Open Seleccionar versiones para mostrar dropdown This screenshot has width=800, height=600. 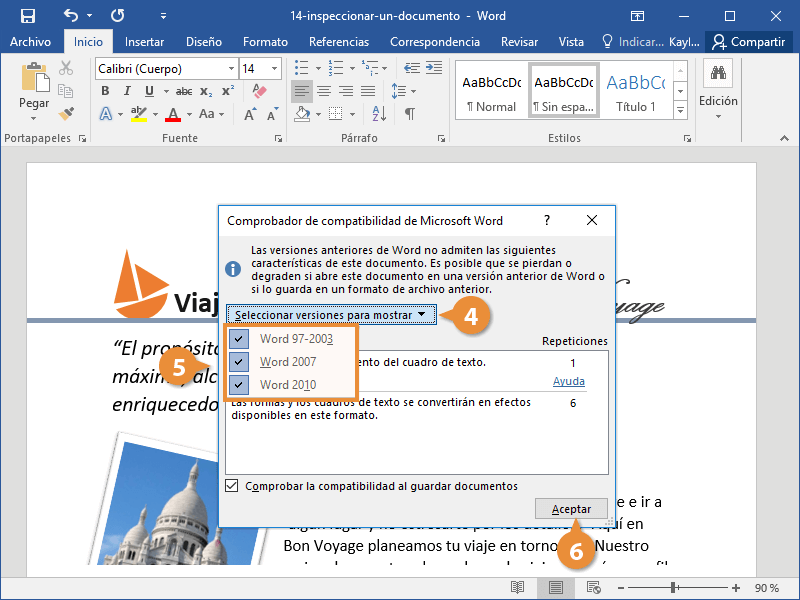pyautogui.click(x=331, y=315)
